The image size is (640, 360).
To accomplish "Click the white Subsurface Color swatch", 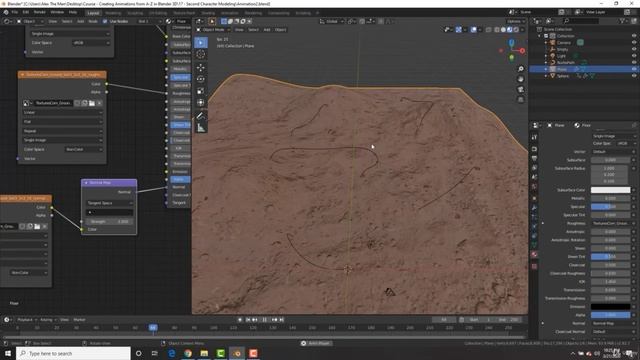I will (610, 190).
